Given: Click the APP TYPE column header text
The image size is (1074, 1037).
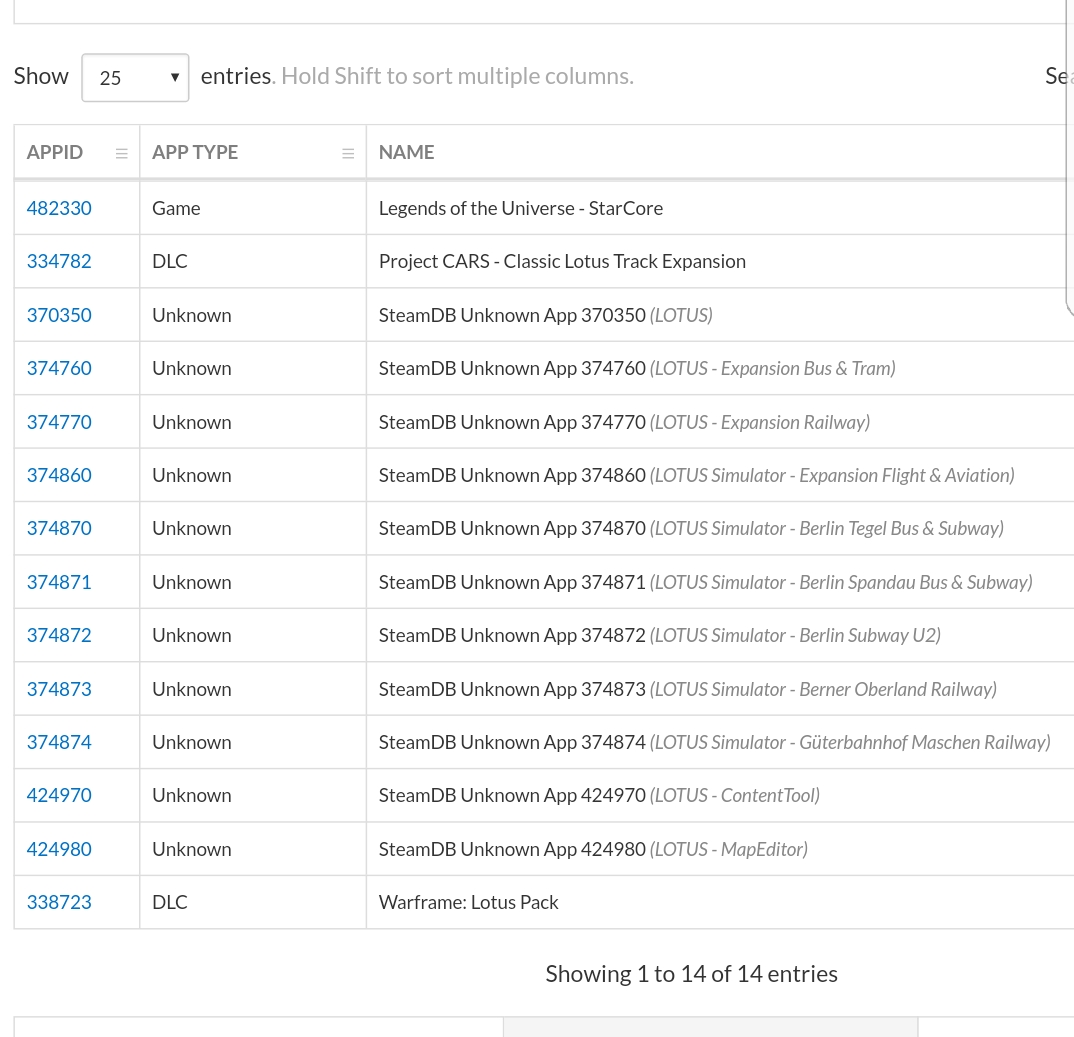Looking at the screenshot, I should (195, 152).
